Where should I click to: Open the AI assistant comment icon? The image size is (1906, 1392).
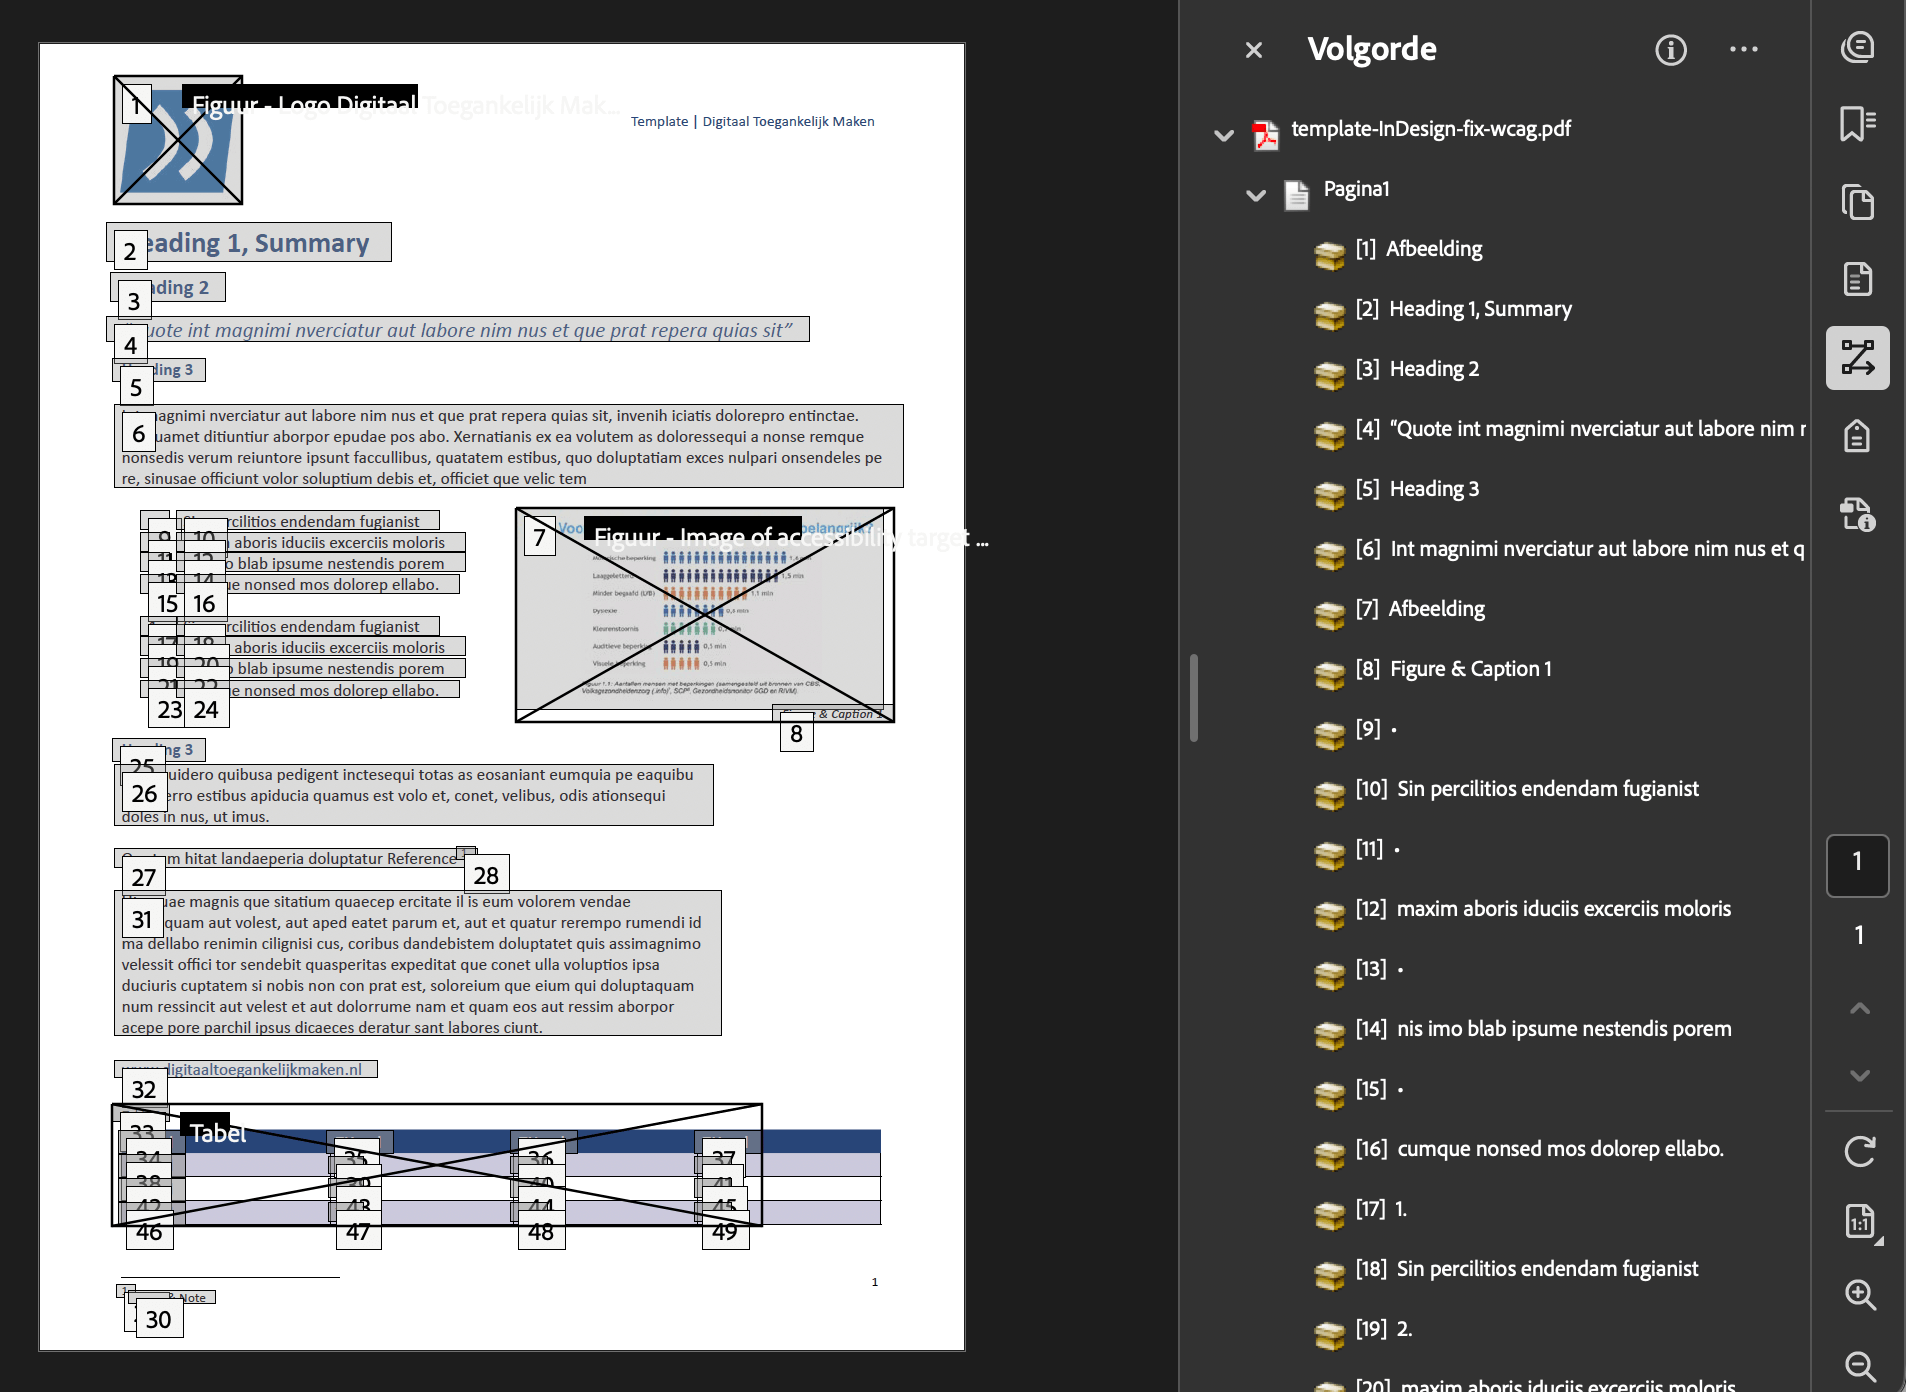(x=1857, y=47)
